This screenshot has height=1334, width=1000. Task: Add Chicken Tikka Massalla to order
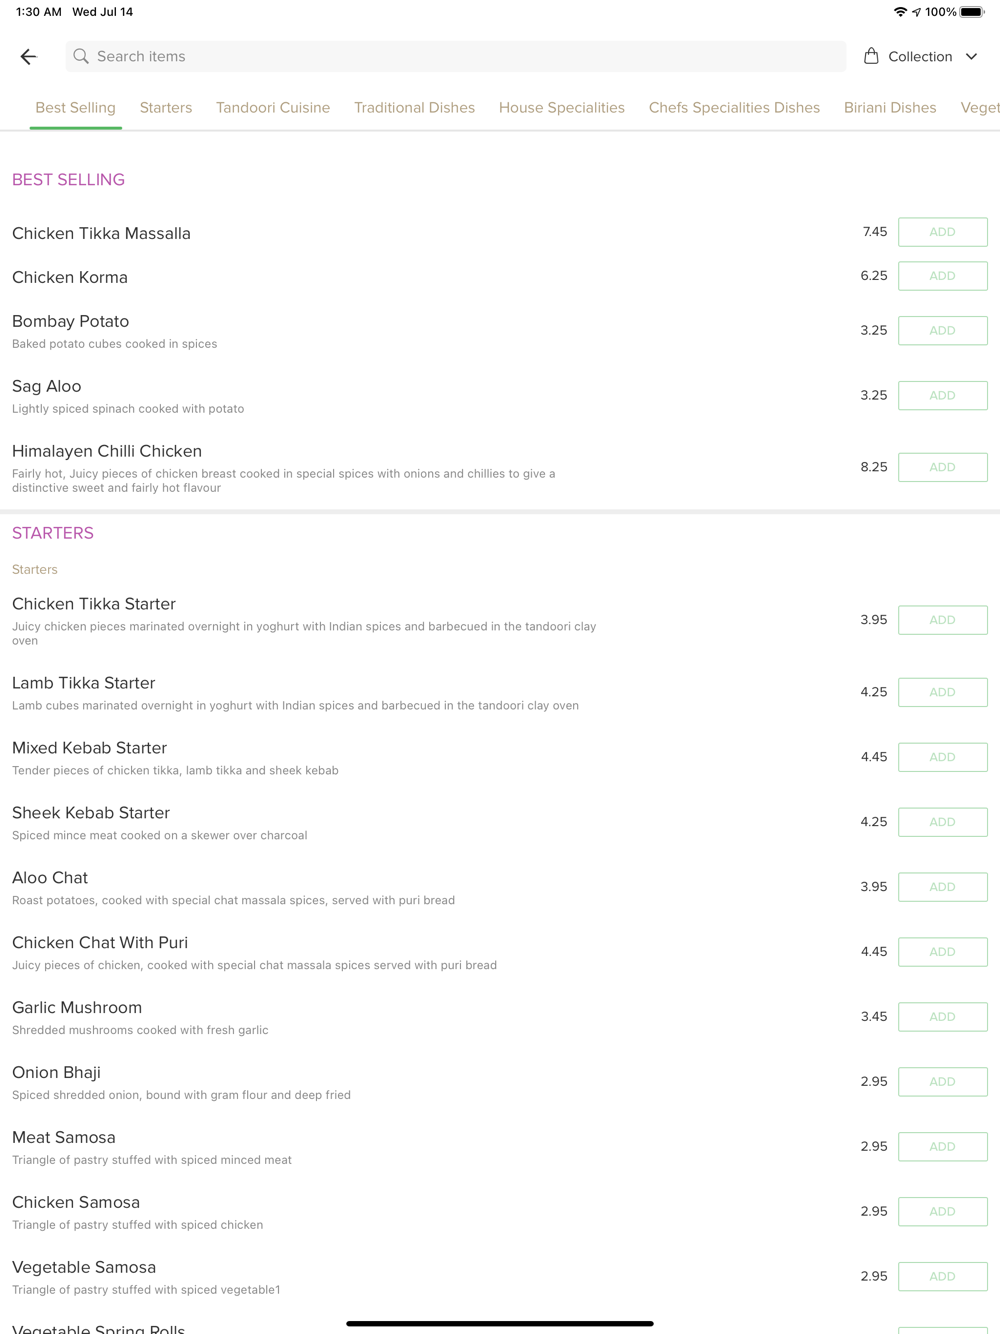[943, 232]
